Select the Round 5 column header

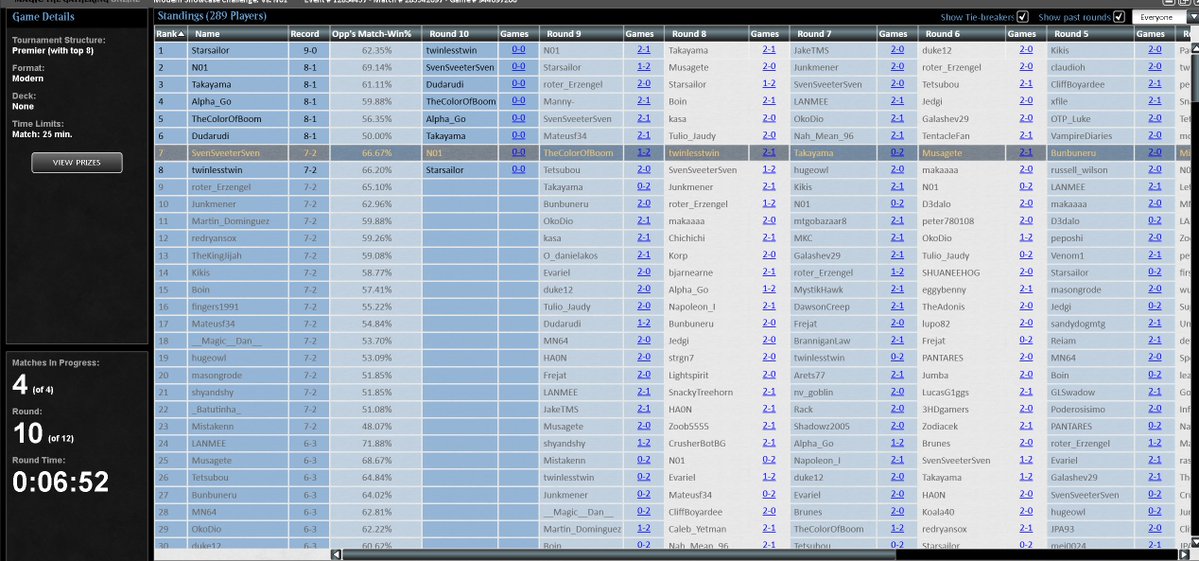click(x=1089, y=34)
